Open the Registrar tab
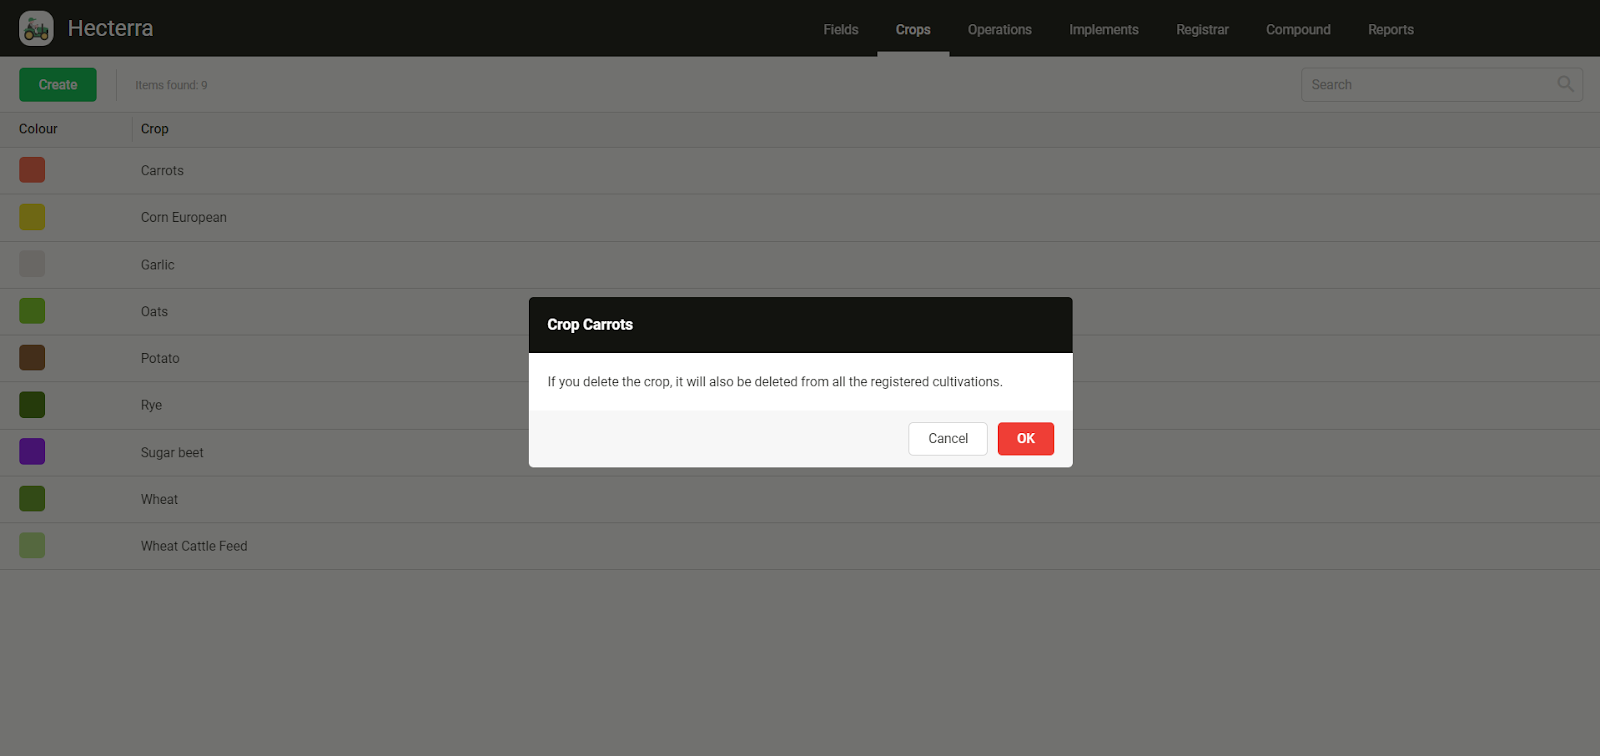This screenshot has width=1600, height=756. point(1202,30)
